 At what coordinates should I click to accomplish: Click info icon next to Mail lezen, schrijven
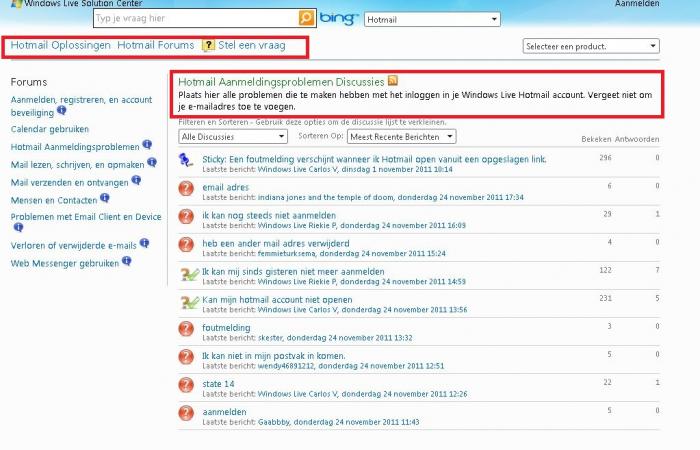pyautogui.click(x=152, y=162)
